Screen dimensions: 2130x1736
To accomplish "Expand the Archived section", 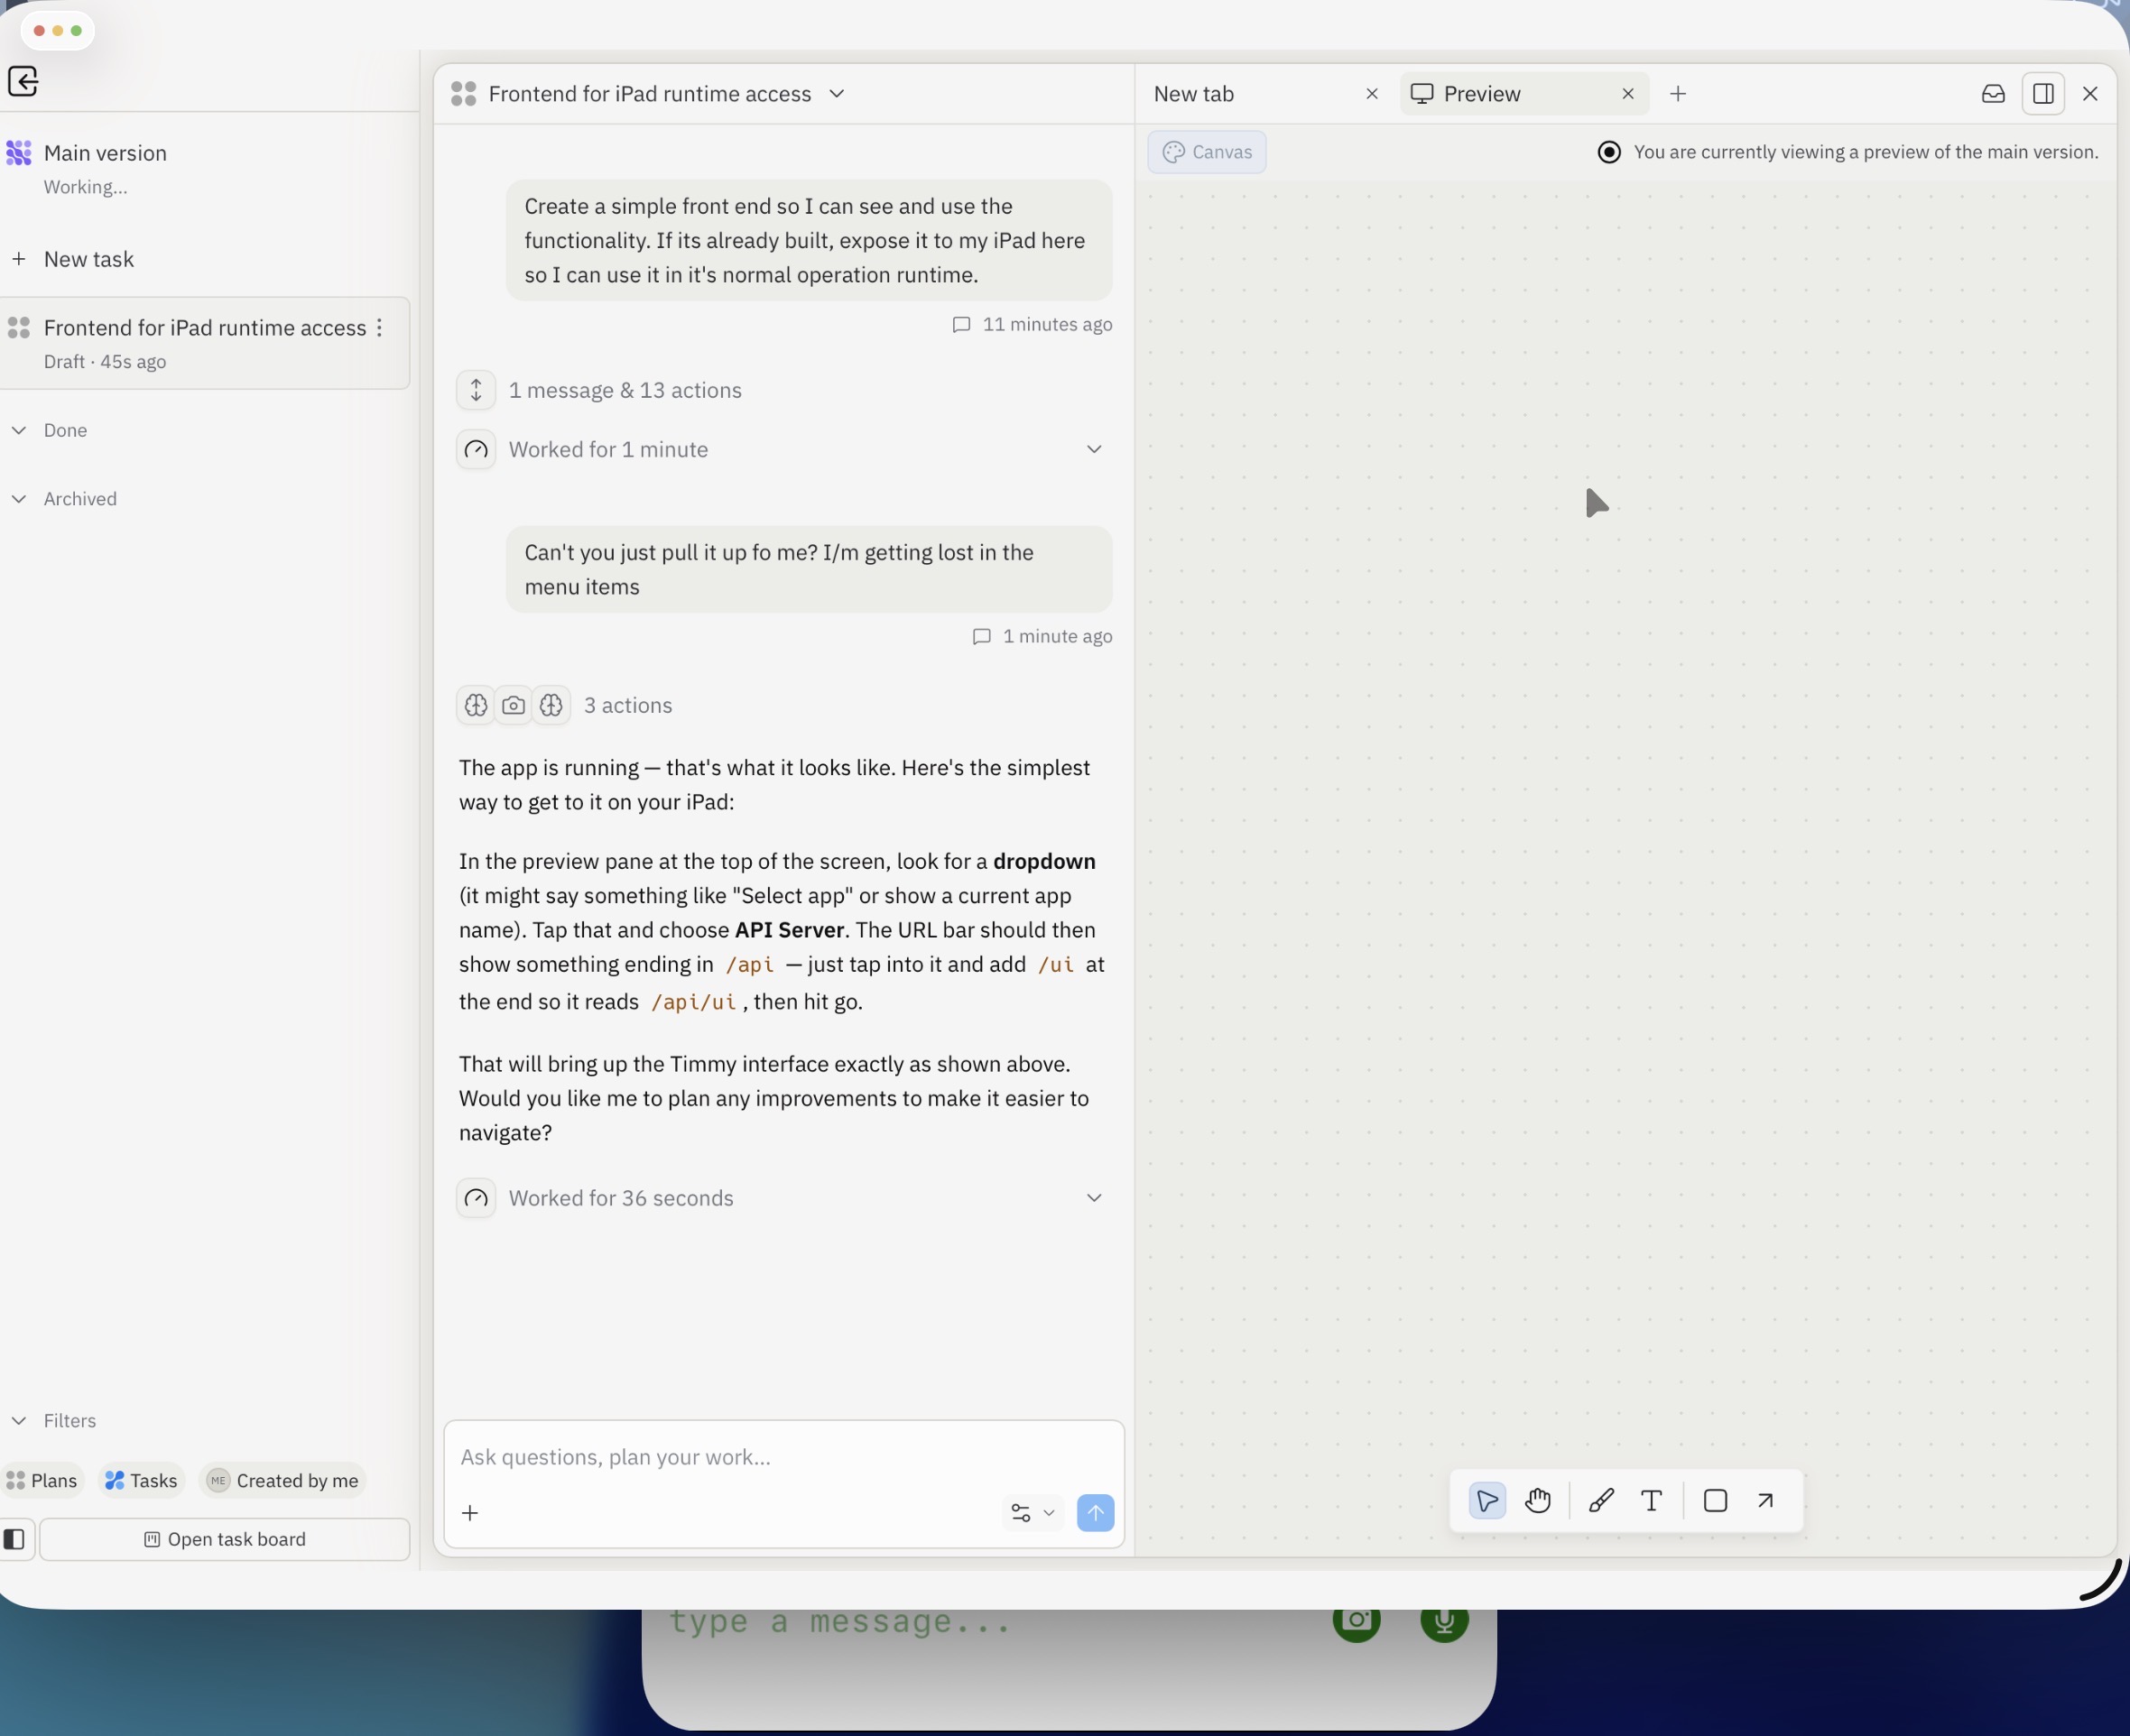I will (79, 499).
